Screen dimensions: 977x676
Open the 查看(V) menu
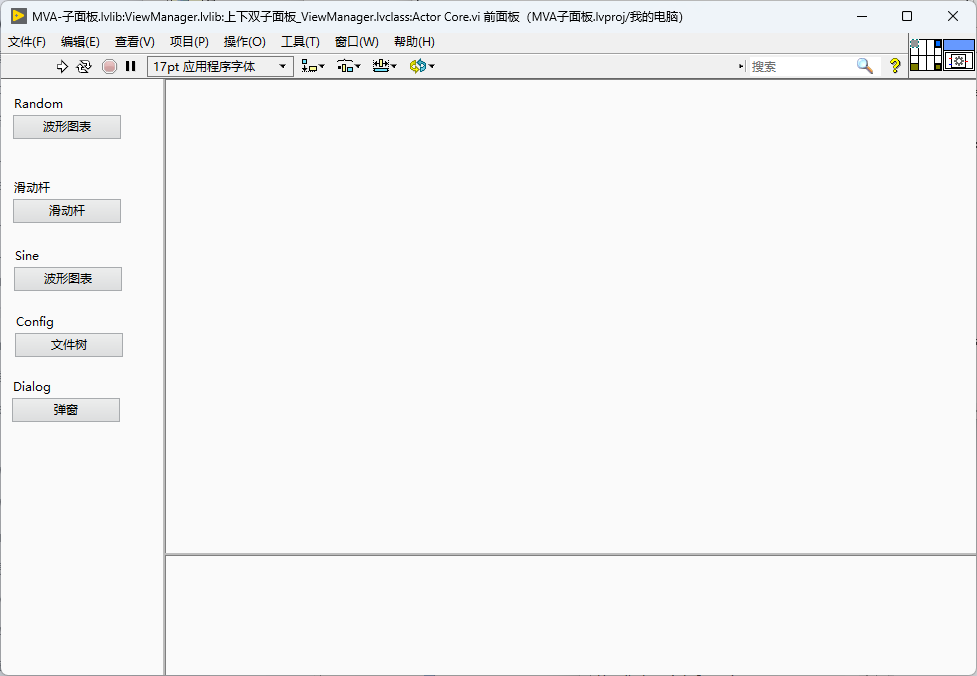[x=135, y=42]
